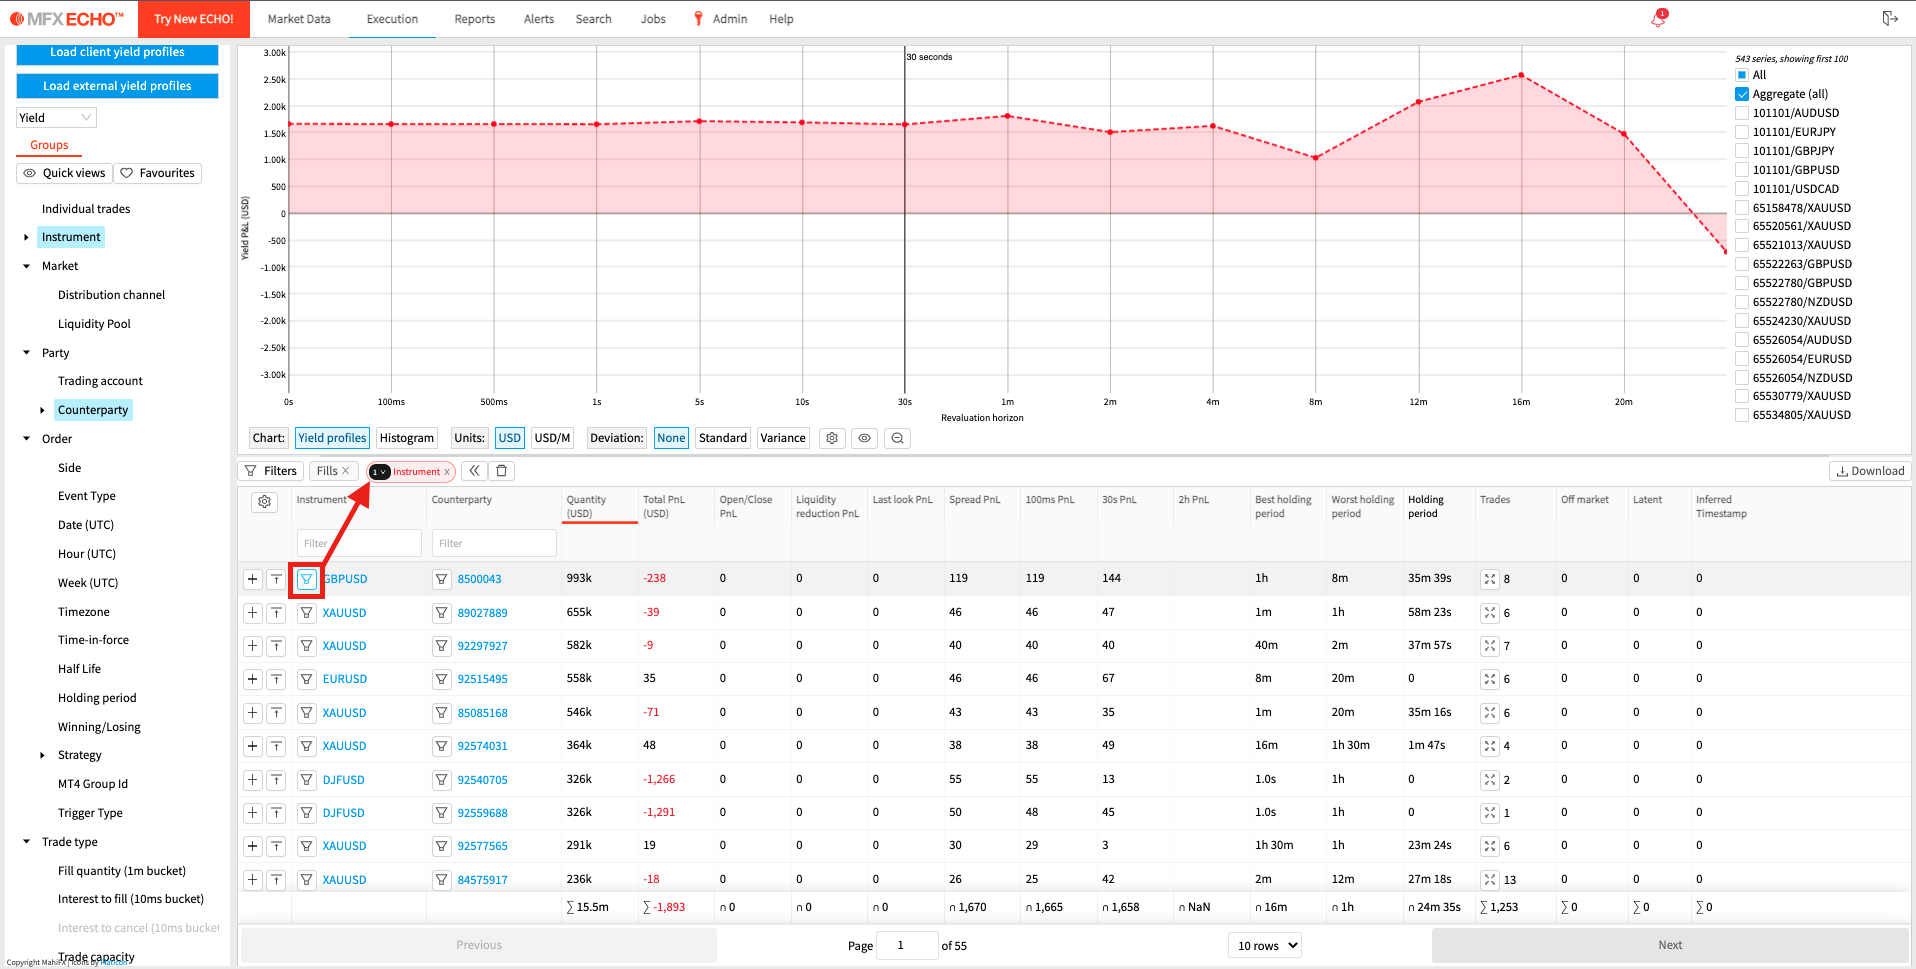The width and height of the screenshot is (1916, 969).
Task: Expand the Counterparty tree node arrow
Action: click(42, 410)
